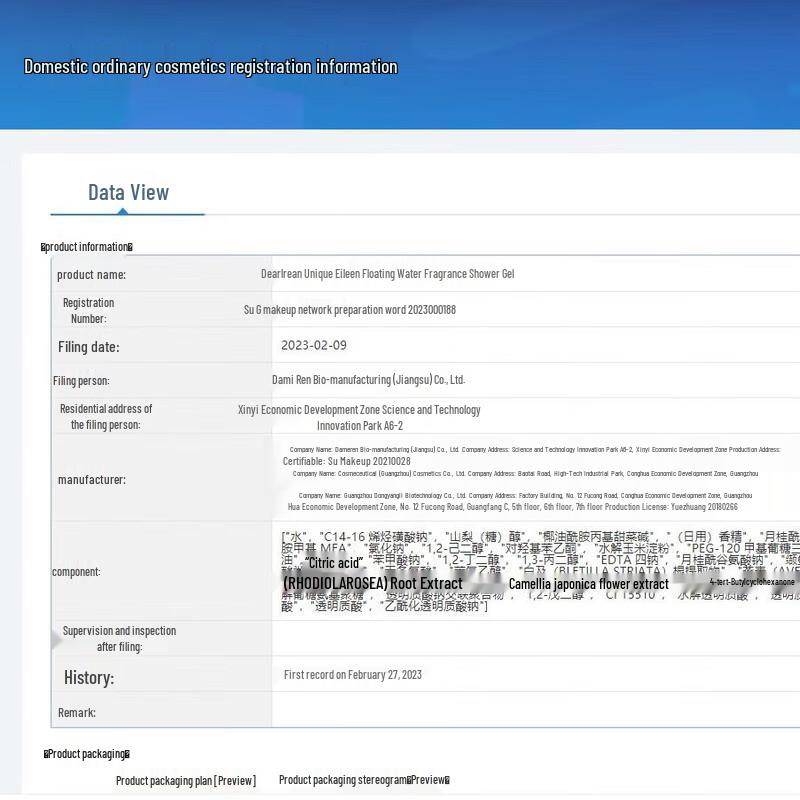The height and width of the screenshot is (800, 800).
Task: Click the 4-tert-Butylcyclohexanone ingredient text
Action: point(752,582)
